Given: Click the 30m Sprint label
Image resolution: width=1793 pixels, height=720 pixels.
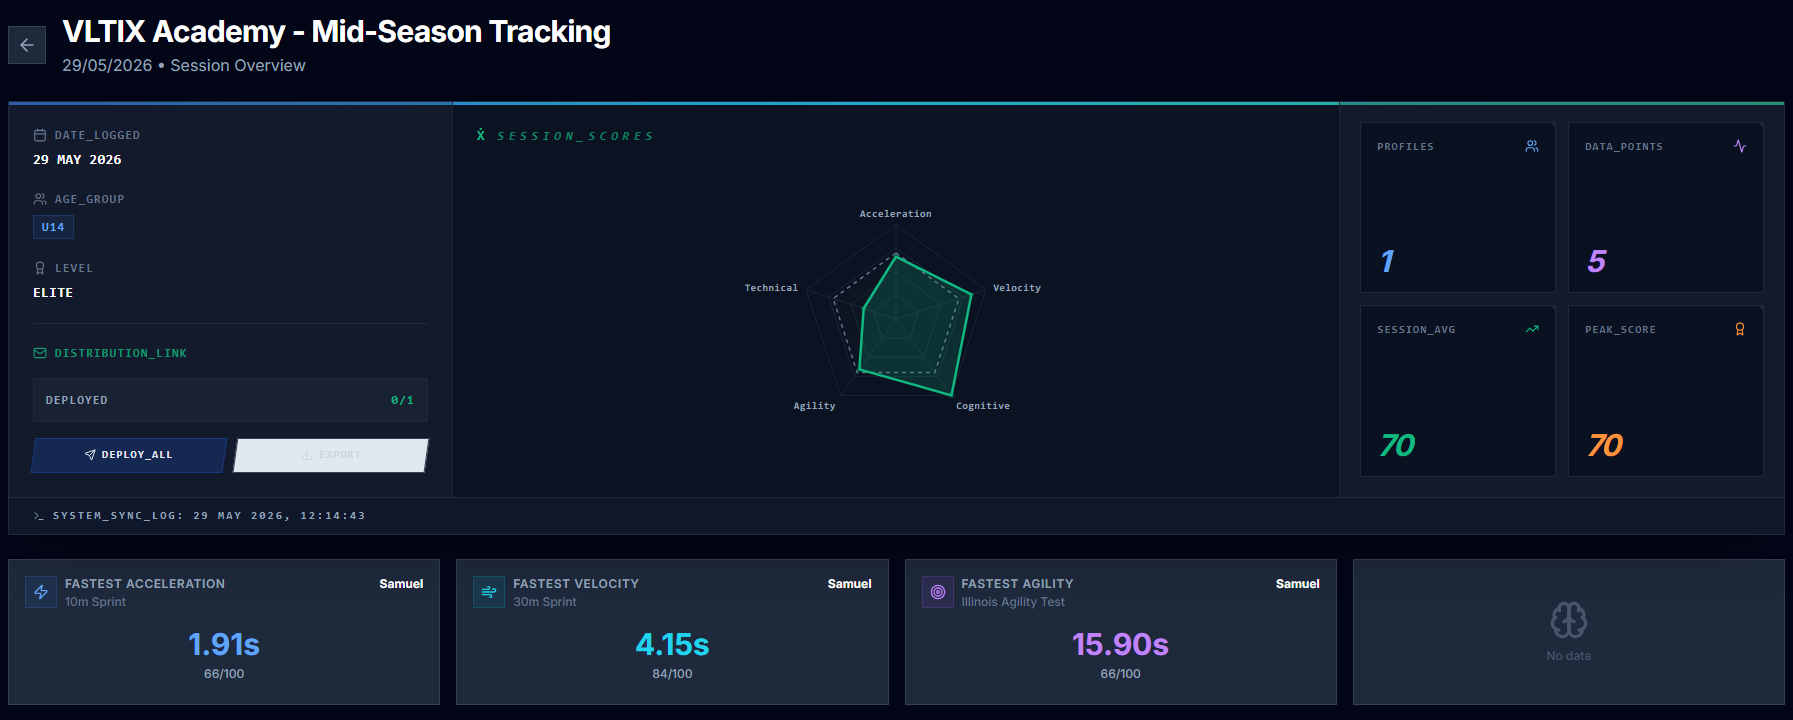Looking at the screenshot, I should click(545, 602).
